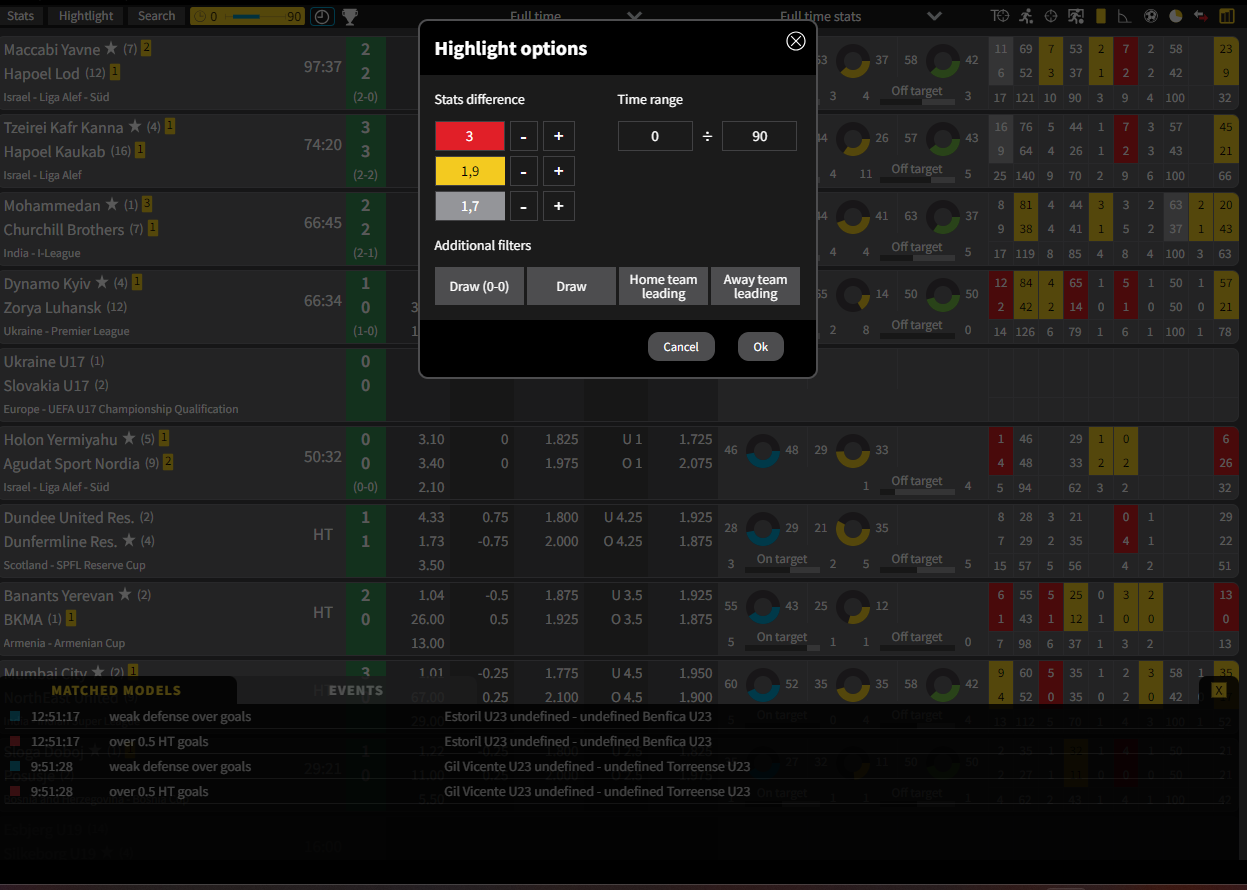1247x890 pixels.
Task: Select the yellow 1,9 color swatch
Action: coord(469,171)
